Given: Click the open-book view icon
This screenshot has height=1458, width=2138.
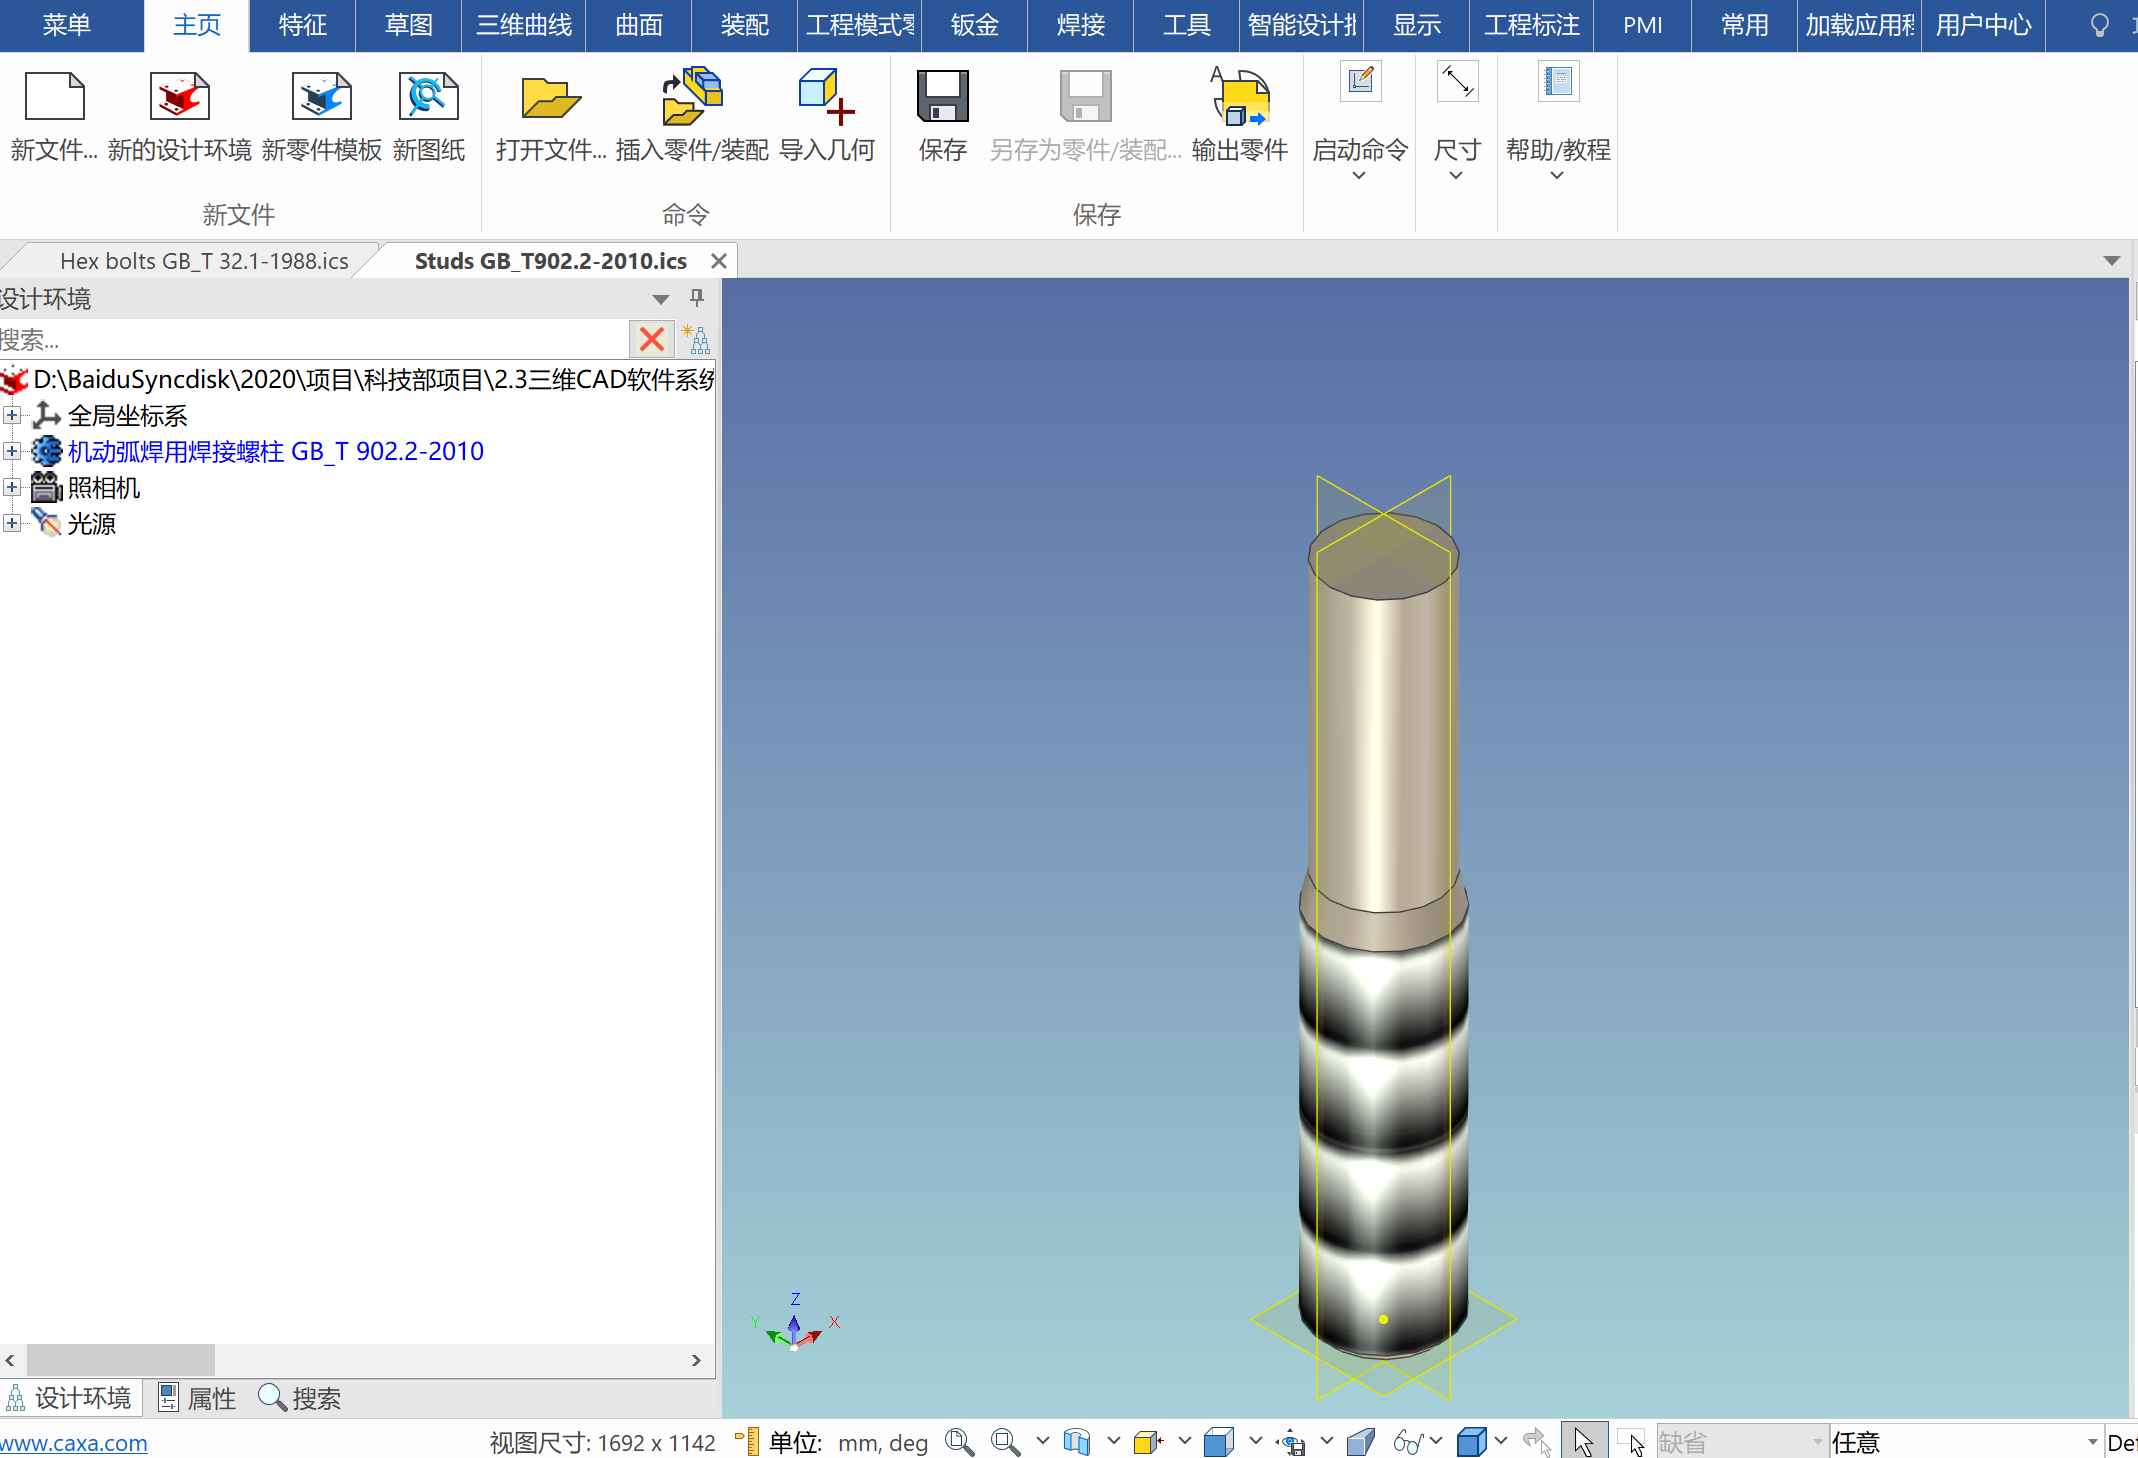Looking at the screenshot, I should click(1077, 1442).
